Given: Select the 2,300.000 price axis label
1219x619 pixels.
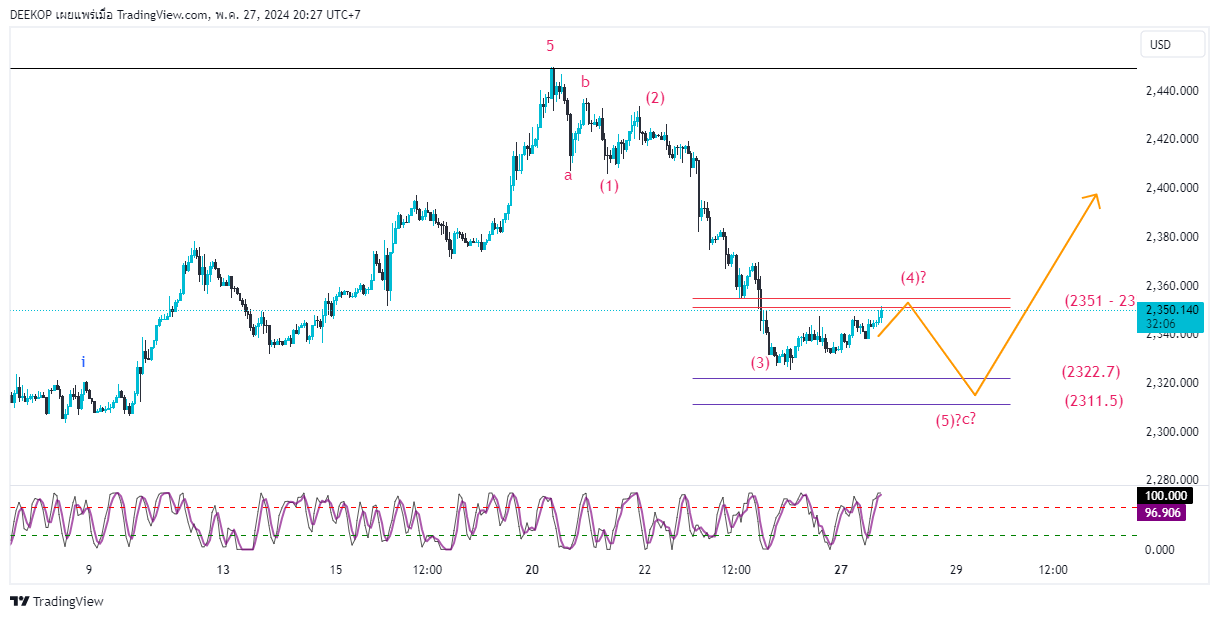Looking at the screenshot, I should 1172,432.
